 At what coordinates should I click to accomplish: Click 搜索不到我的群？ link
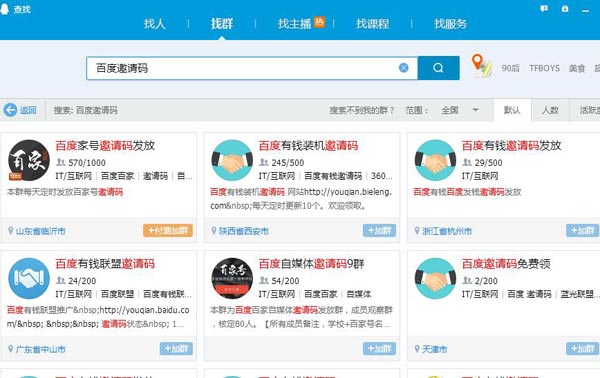[x=362, y=110]
